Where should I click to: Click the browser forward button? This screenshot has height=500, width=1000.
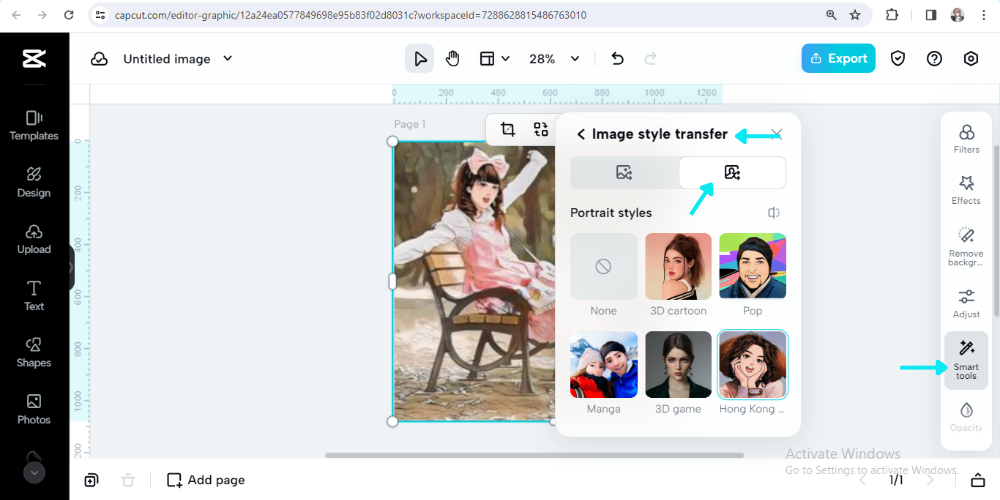[x=42, y=15]
